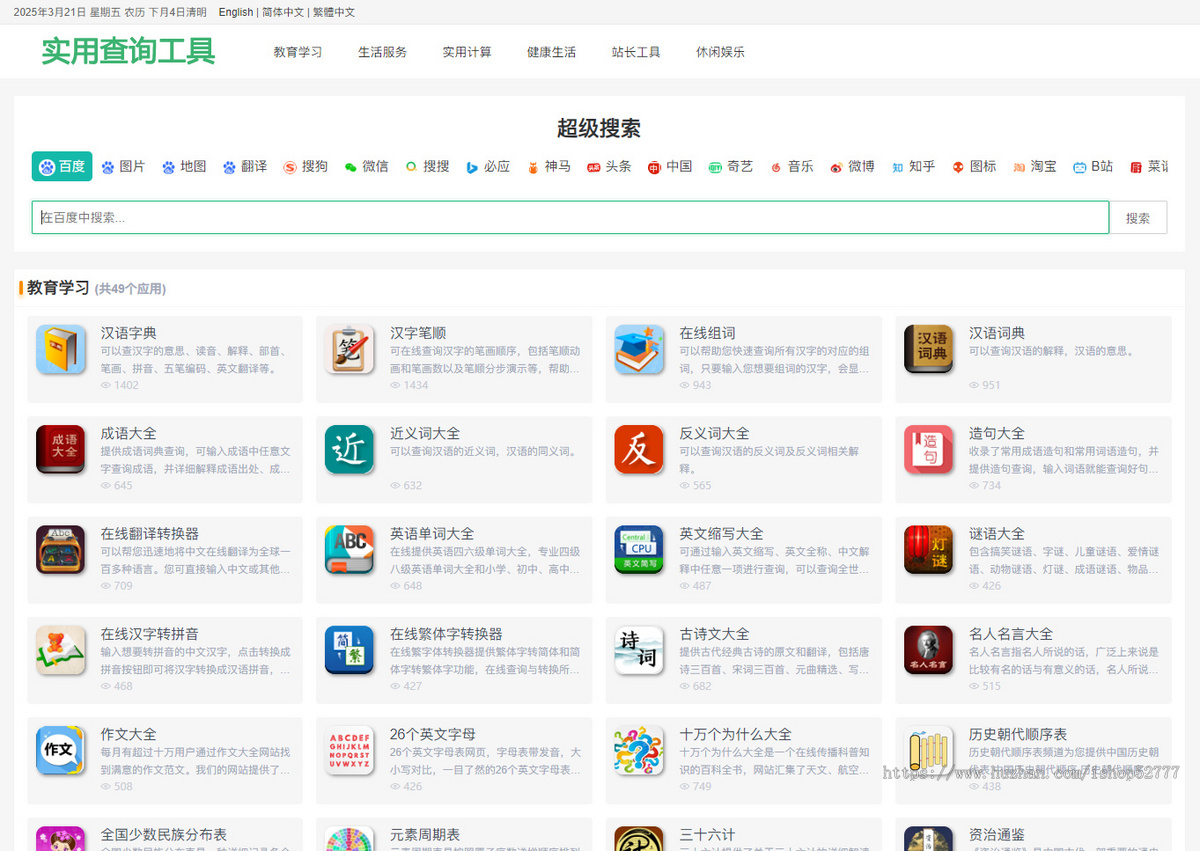Select the 神马 search engine
The width and height of the screenshot is (1200, 851).
coord(549,167)
